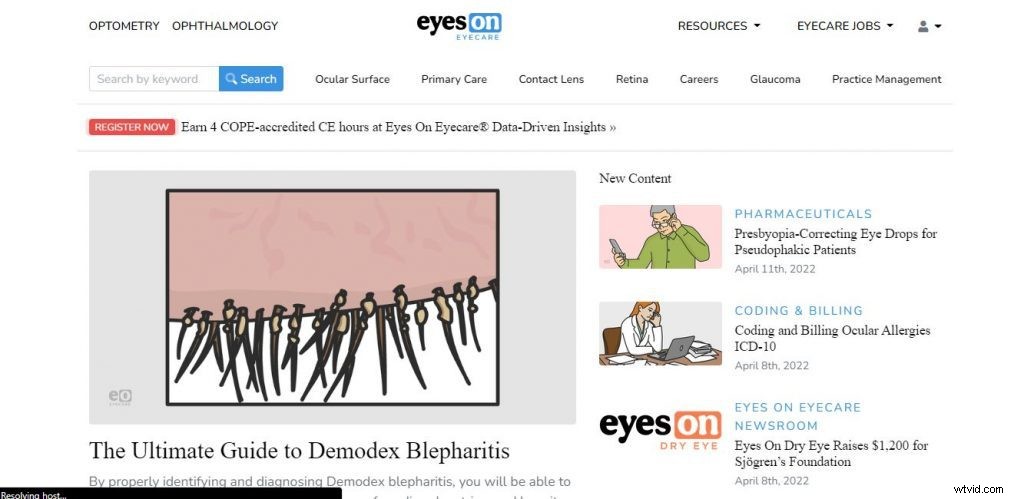1024x499 pixels.
Task: Expand the Eyecare Jobs dropdown
Action: [x=845, y=26]
